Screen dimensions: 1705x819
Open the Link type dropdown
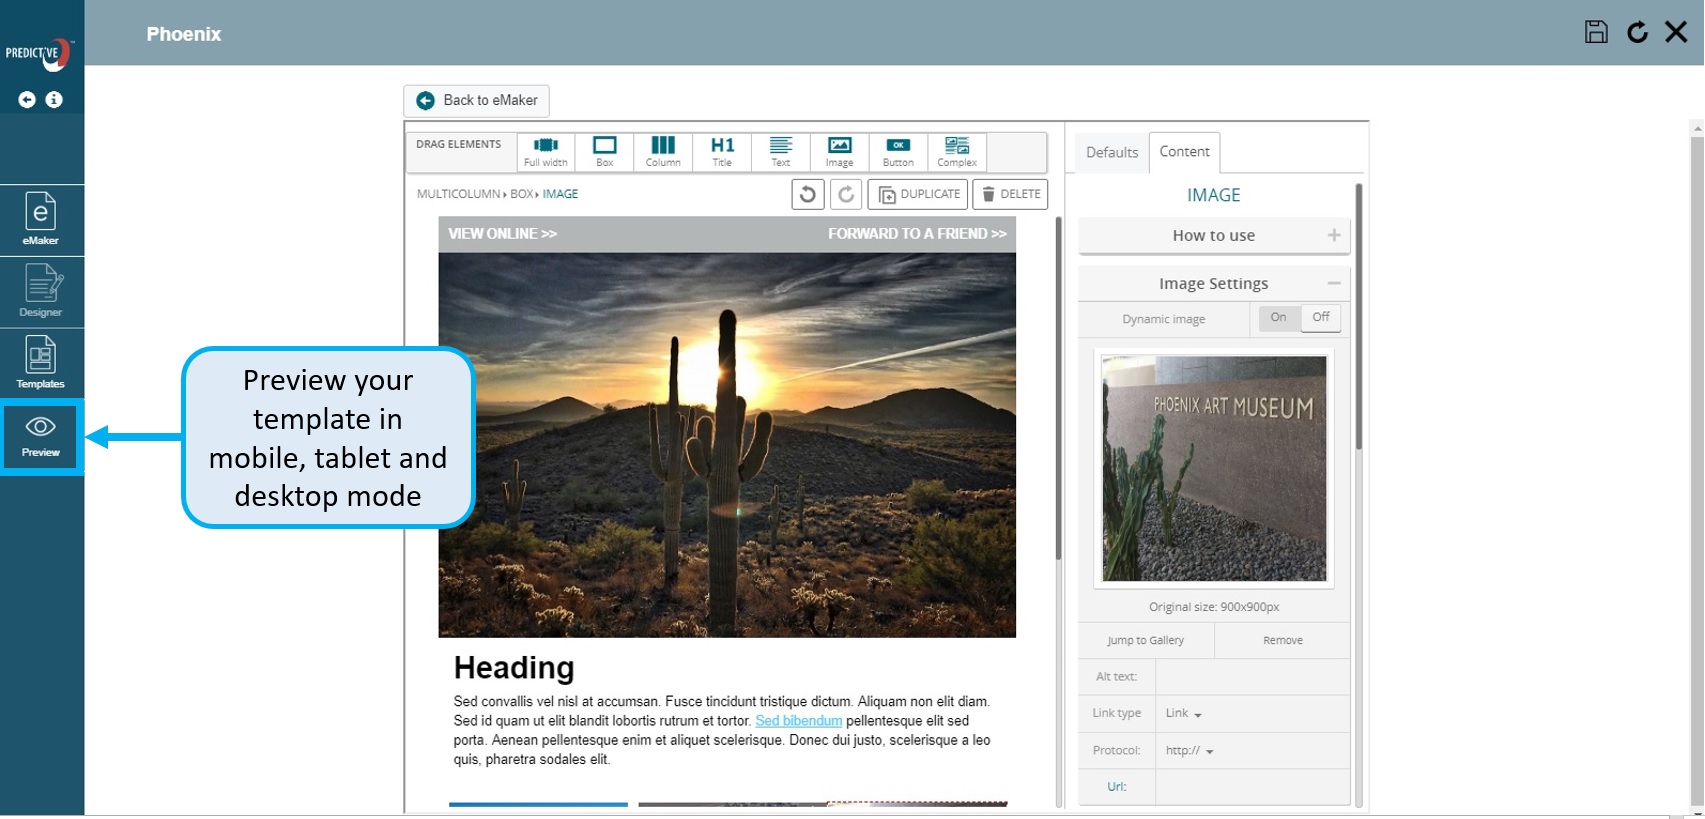tap(1184, 714)
